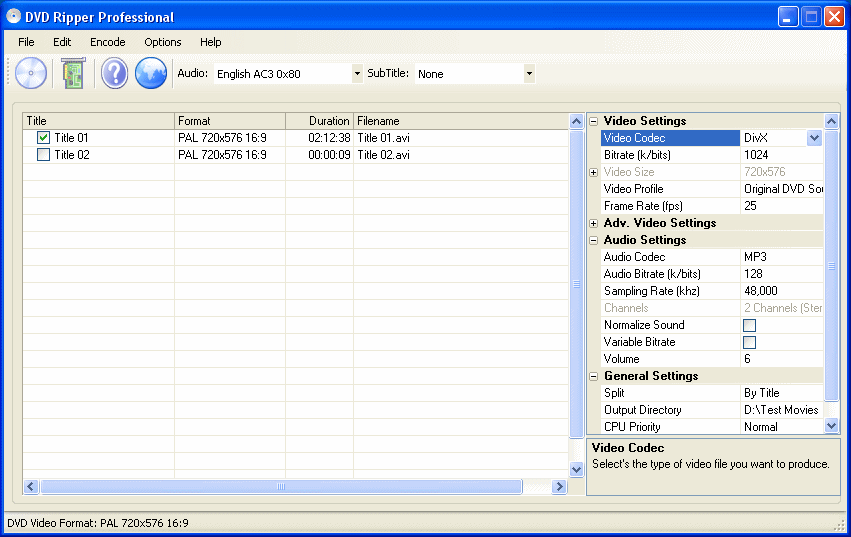This screenshot has width=851, height=537.
Task: Click the settings panel vertical scrollbar thumb
Action: tap(831, 266)
